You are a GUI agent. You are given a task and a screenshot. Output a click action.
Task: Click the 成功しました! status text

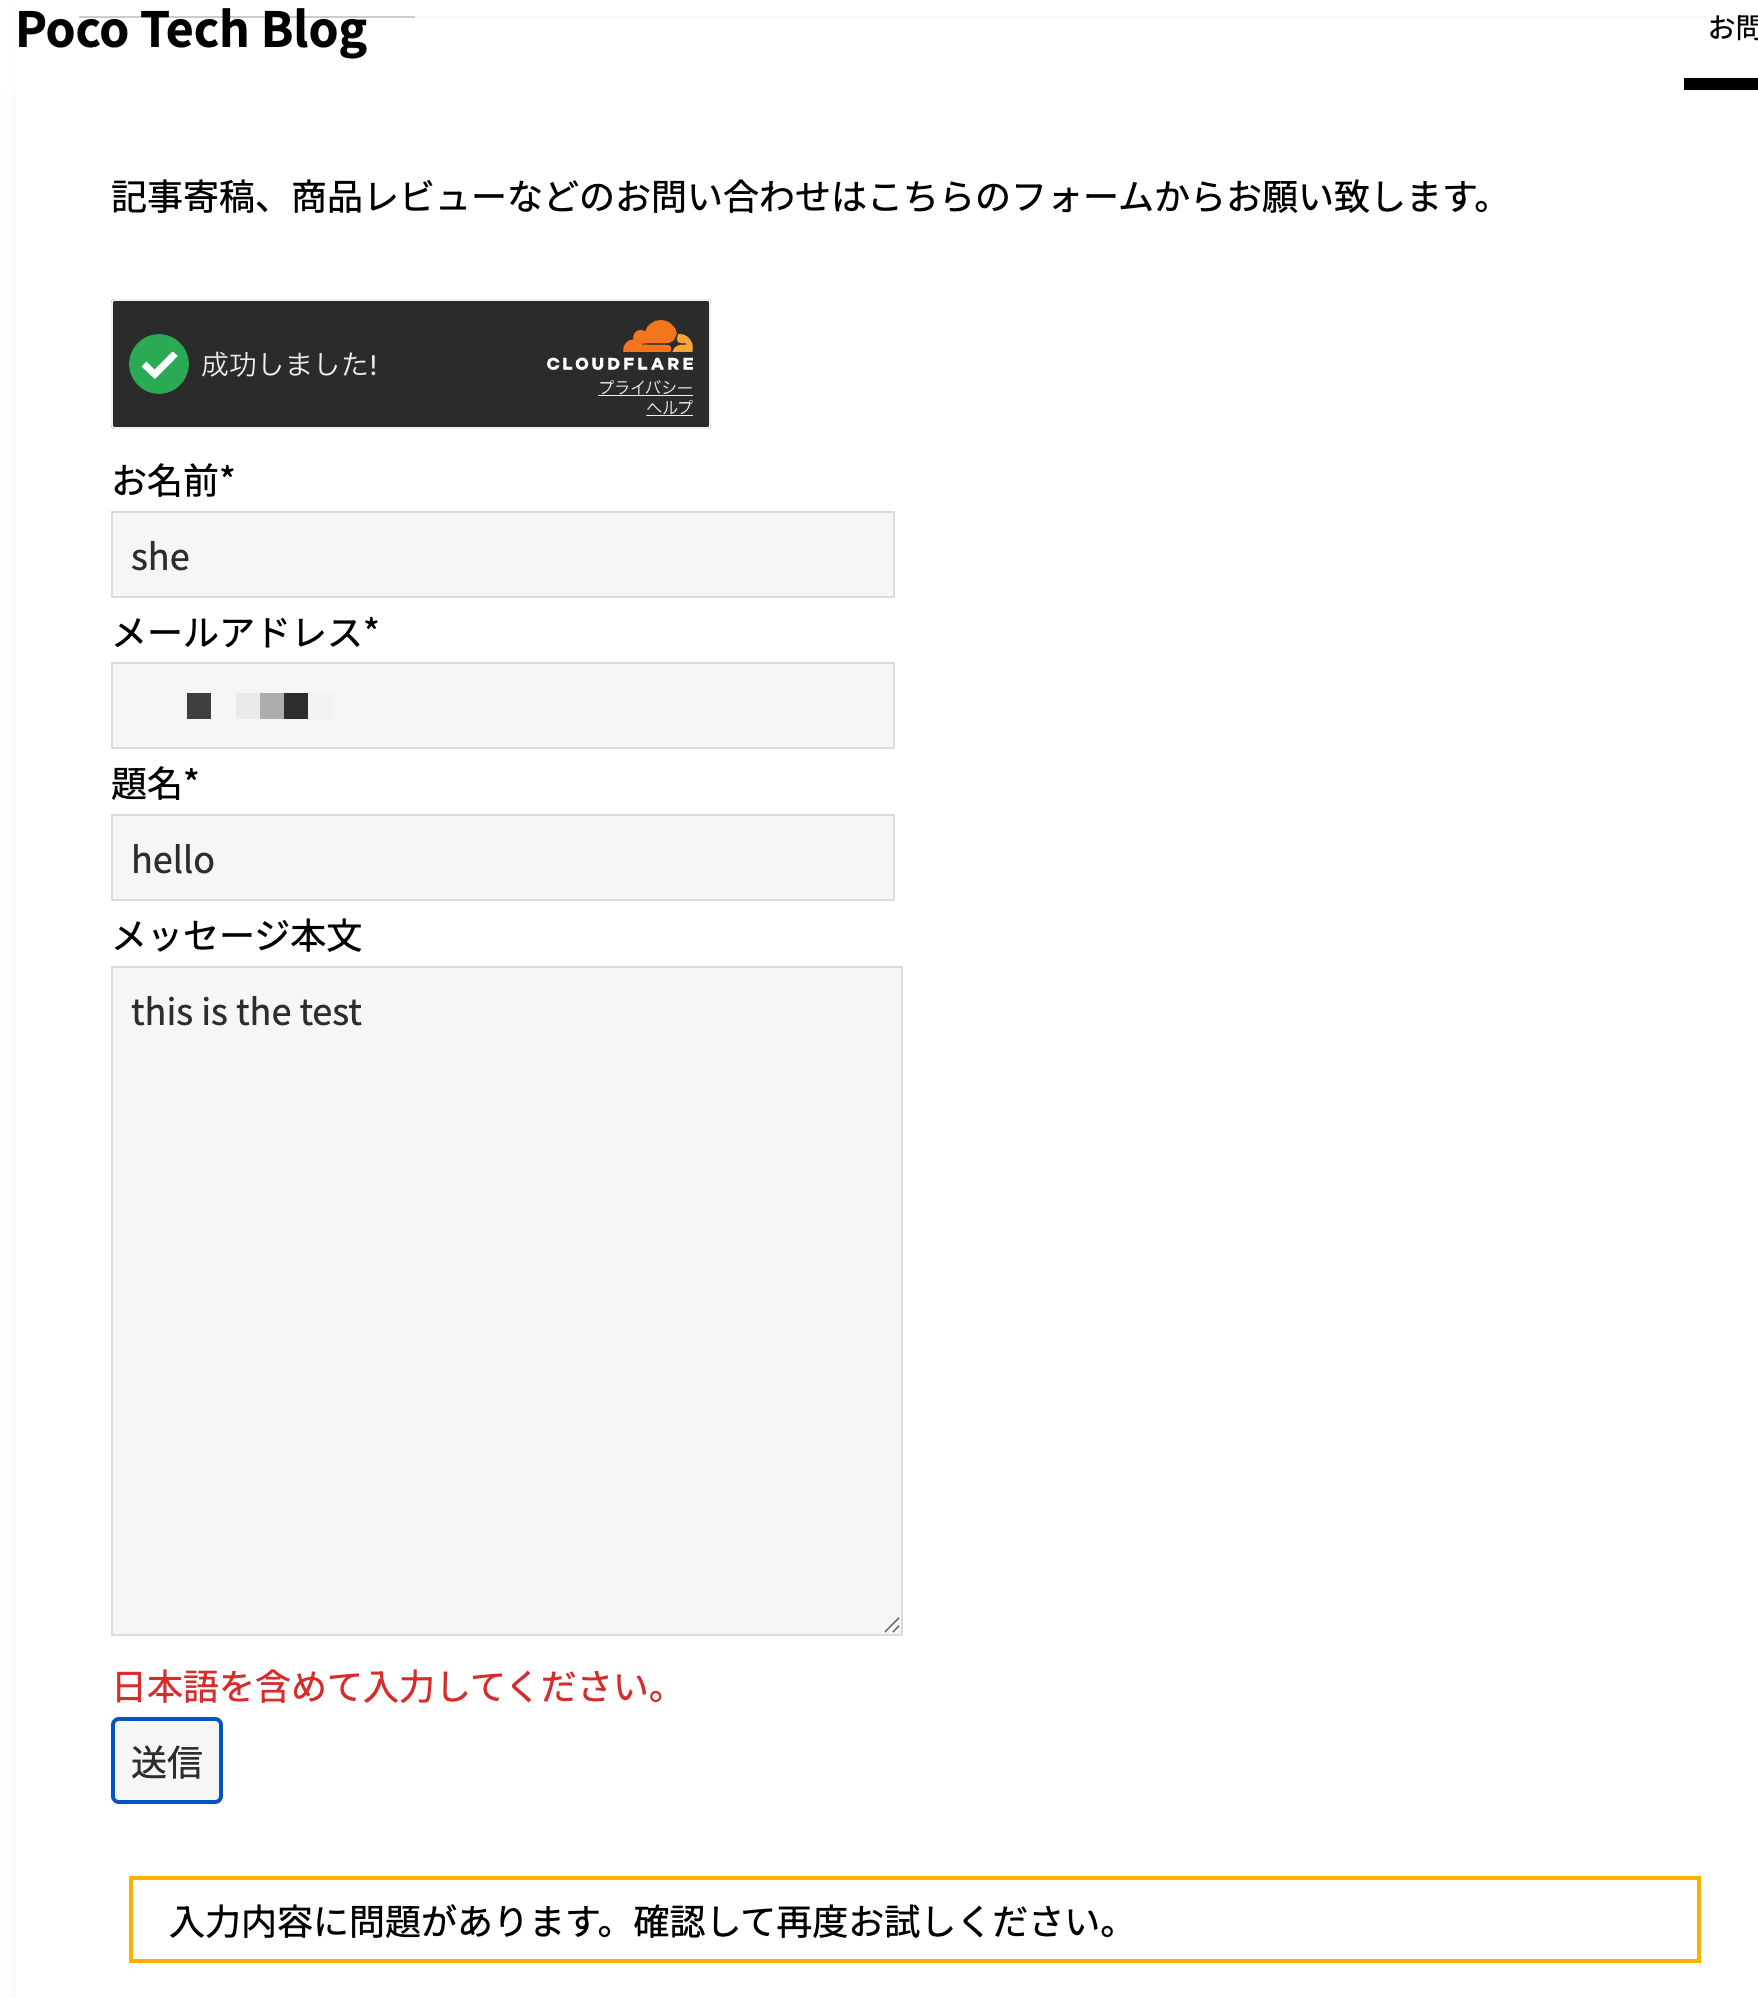[x=289, y=364]
